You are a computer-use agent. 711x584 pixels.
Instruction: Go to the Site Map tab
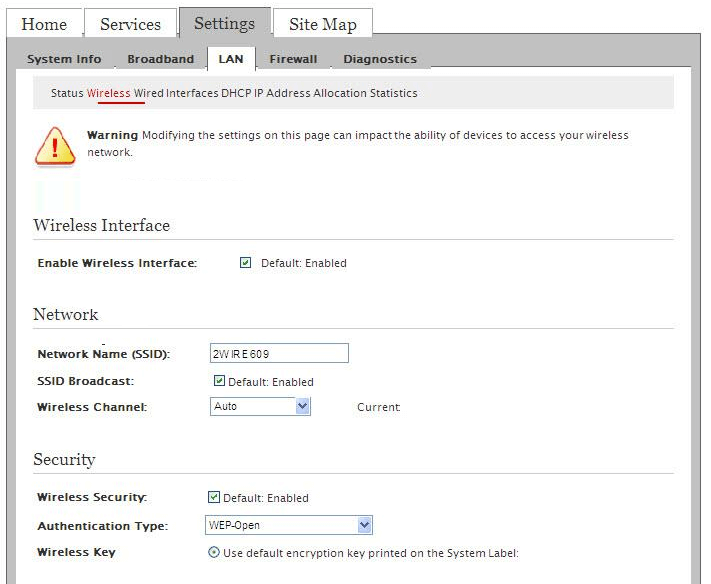[322, 24]
